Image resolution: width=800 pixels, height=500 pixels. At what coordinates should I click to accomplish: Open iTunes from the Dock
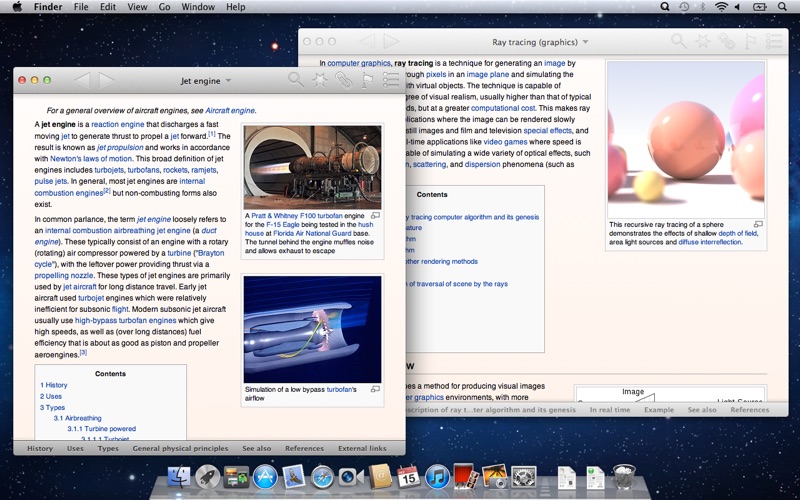437,477
